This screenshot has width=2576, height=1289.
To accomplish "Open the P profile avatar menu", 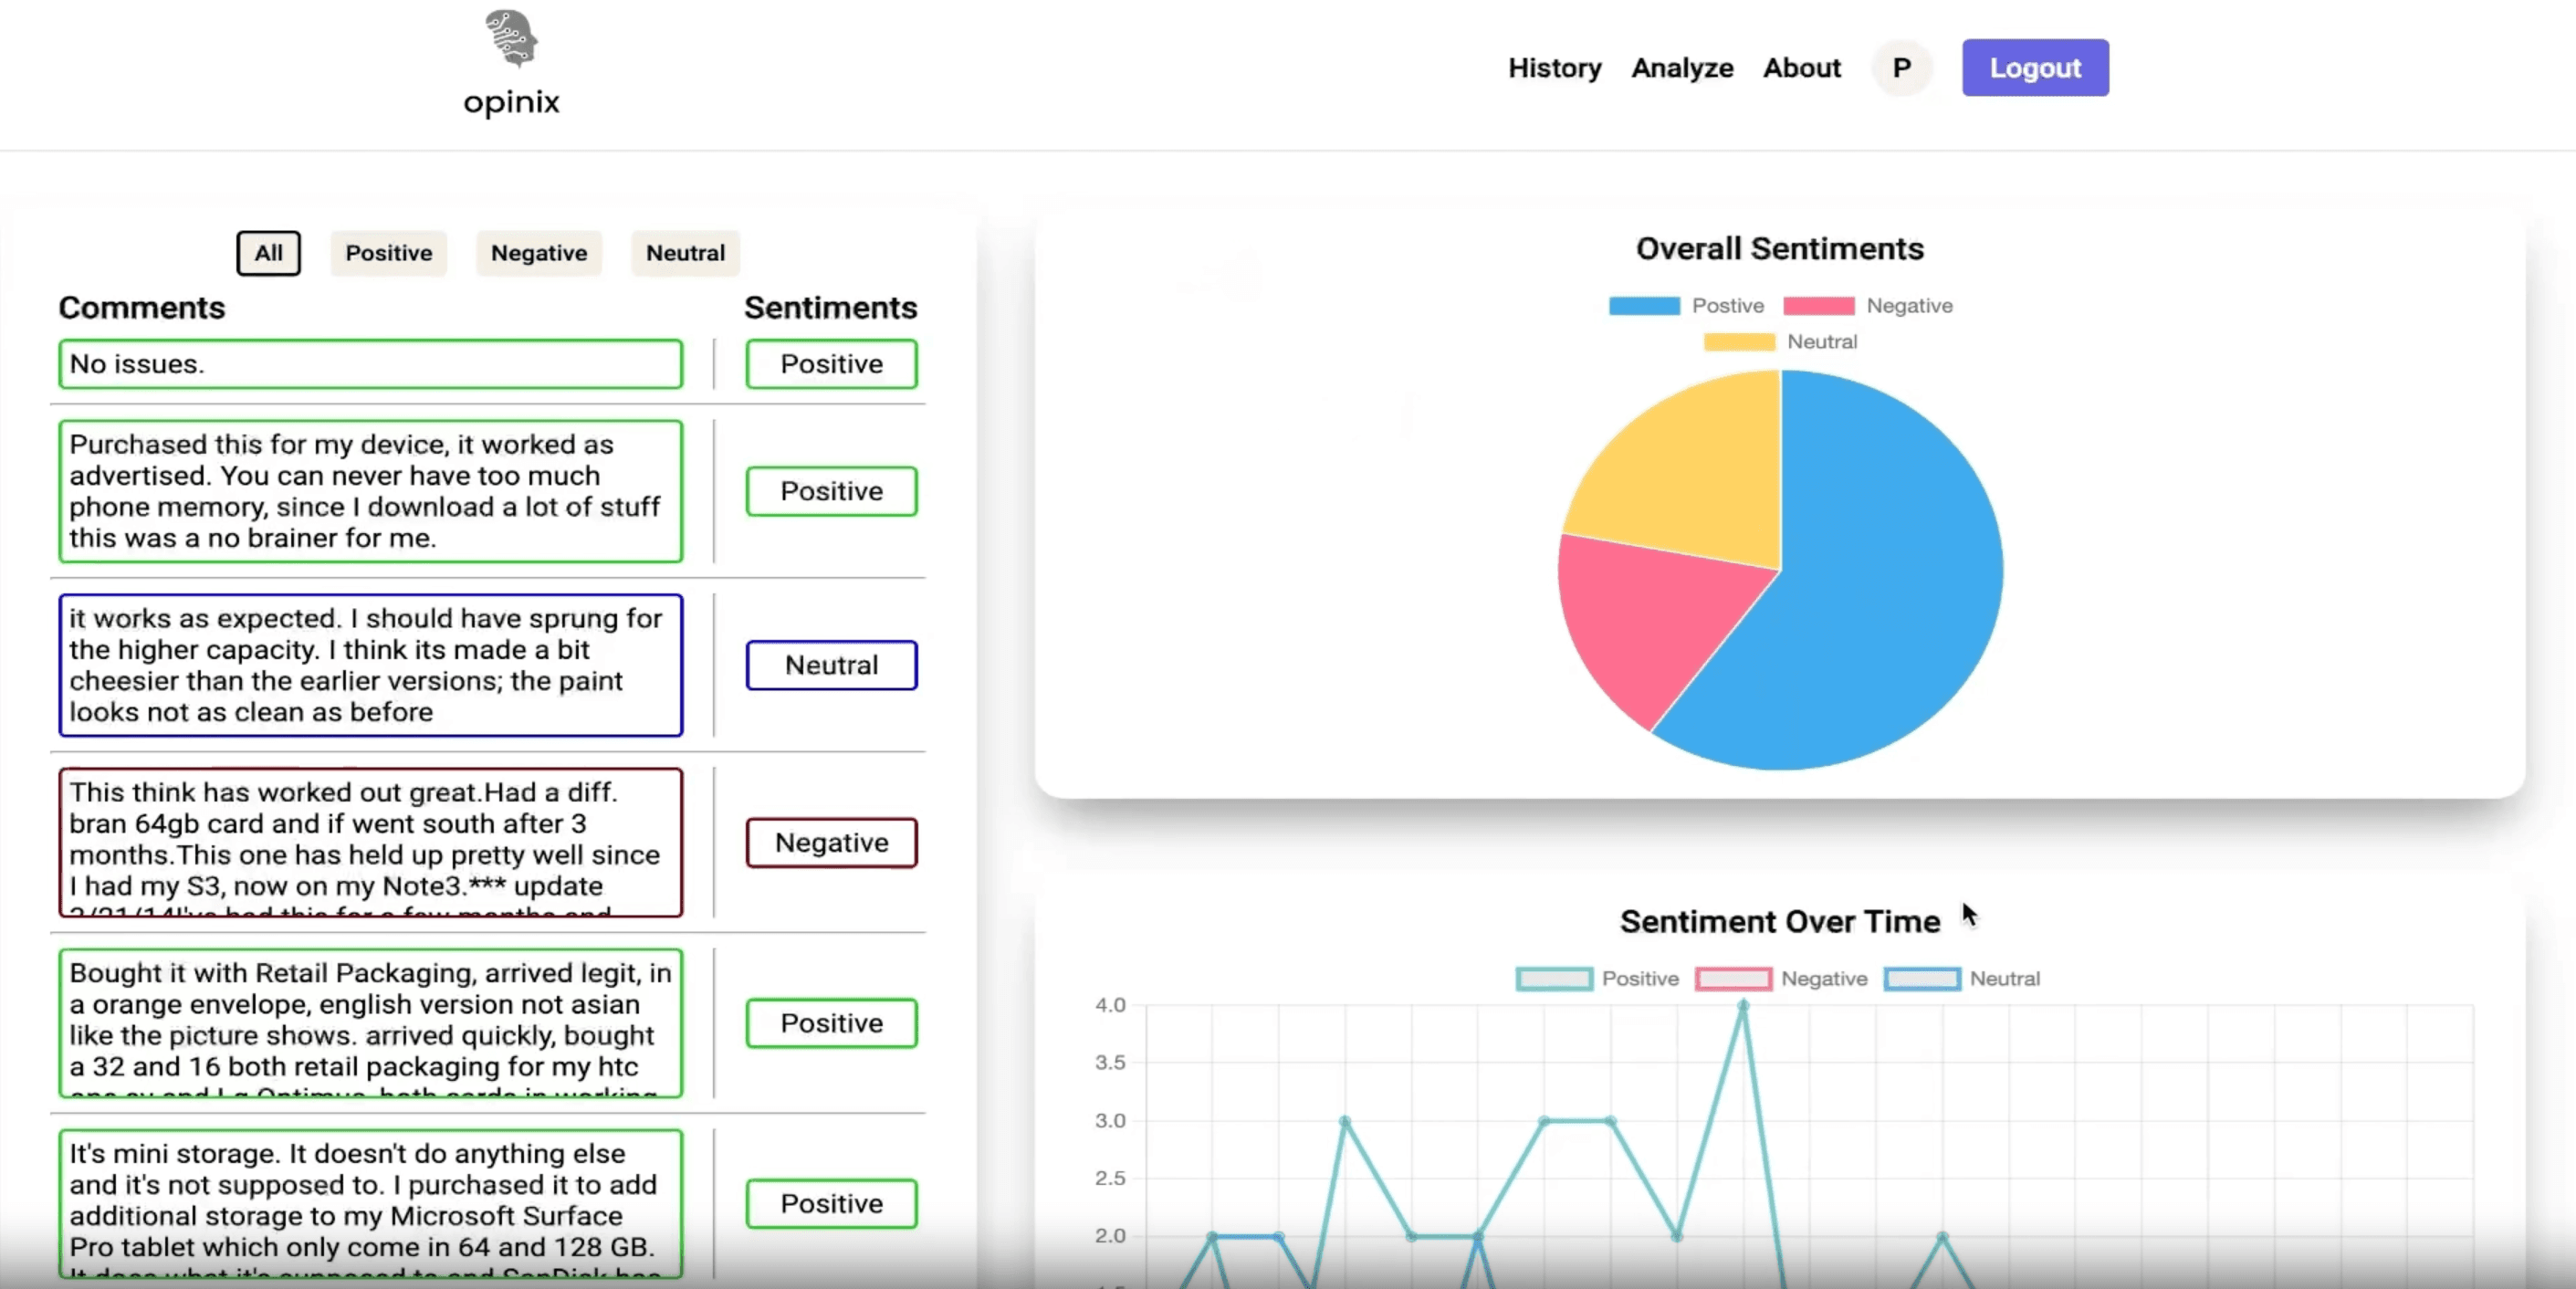I will [x=1901, y=67].
